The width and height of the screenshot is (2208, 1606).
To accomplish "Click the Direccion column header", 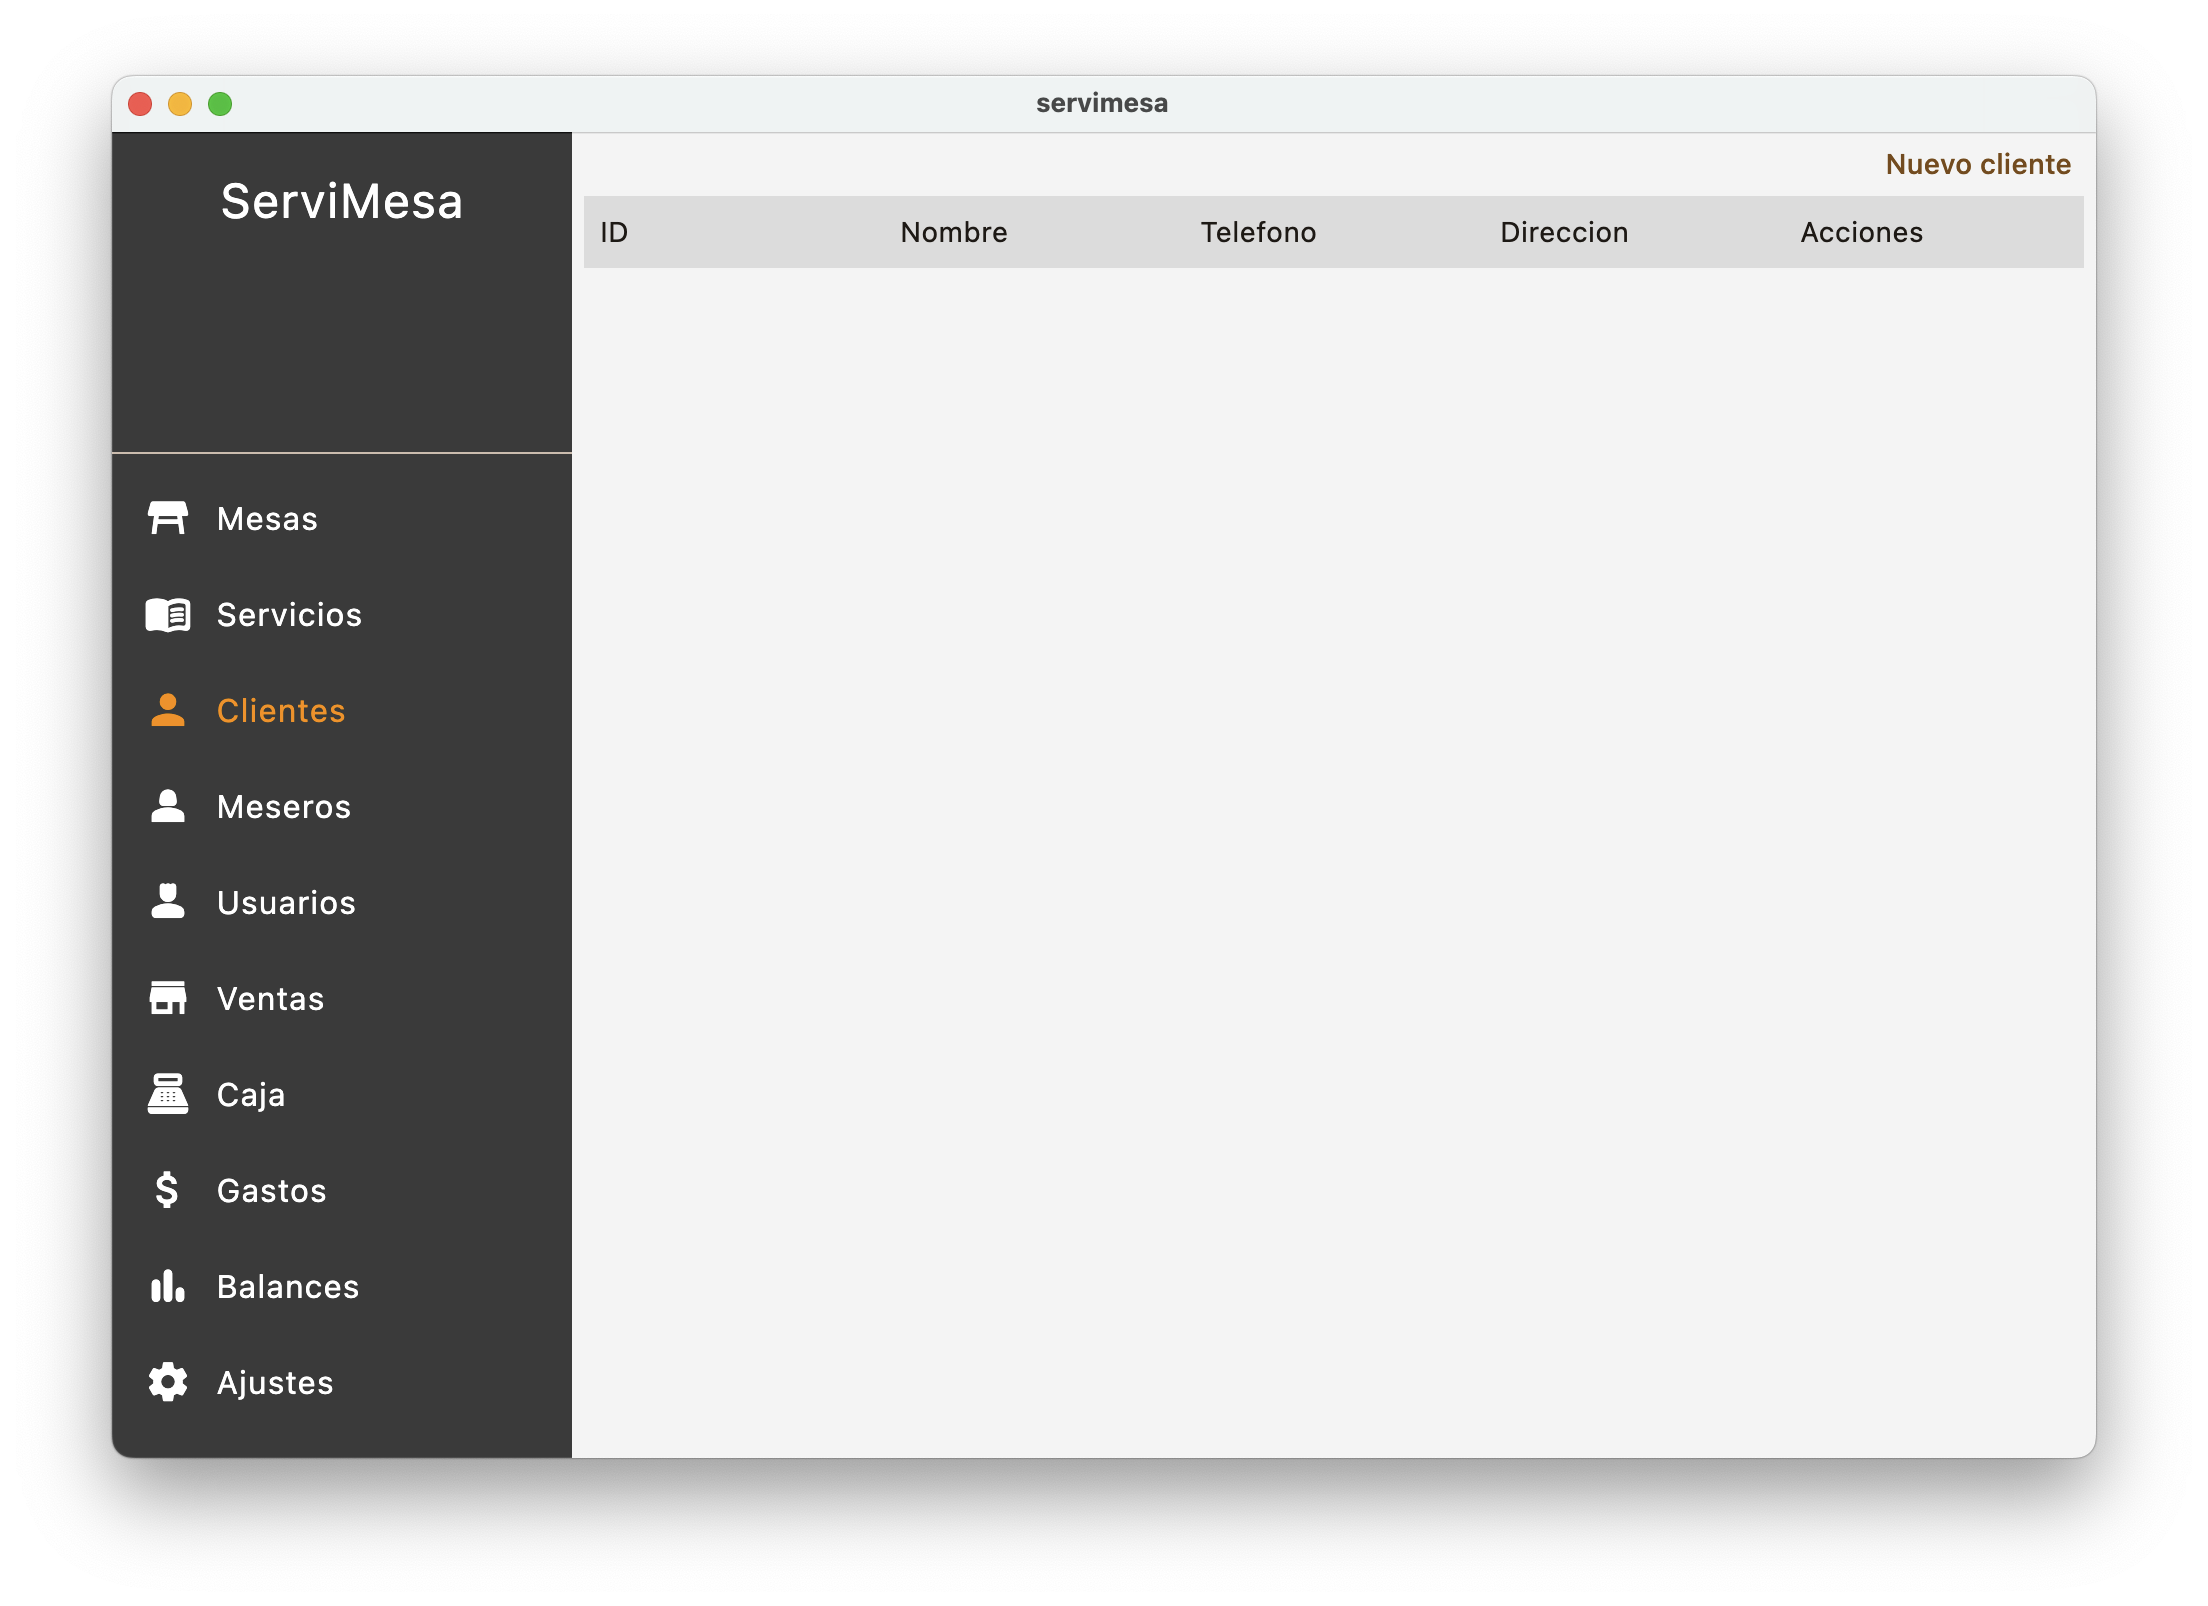I will (x=1564, y=232).
